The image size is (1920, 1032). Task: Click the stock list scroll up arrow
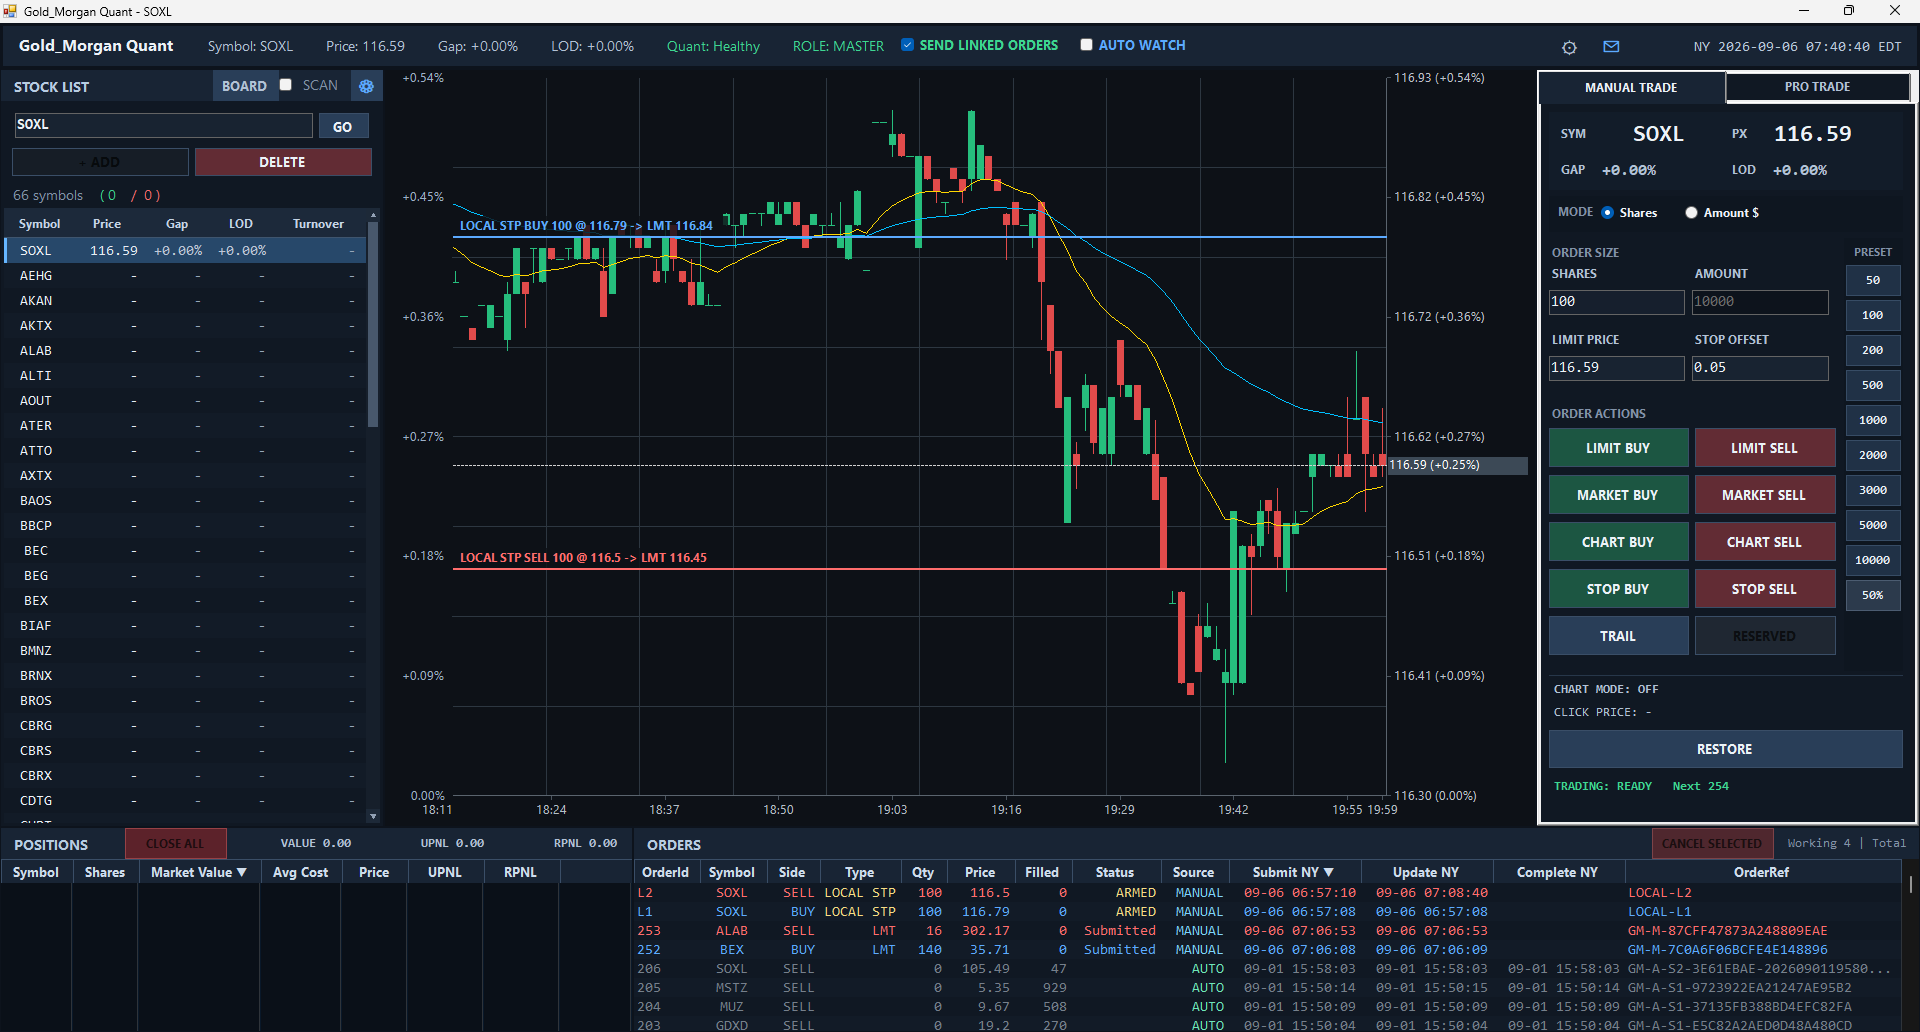coord(373,215)
